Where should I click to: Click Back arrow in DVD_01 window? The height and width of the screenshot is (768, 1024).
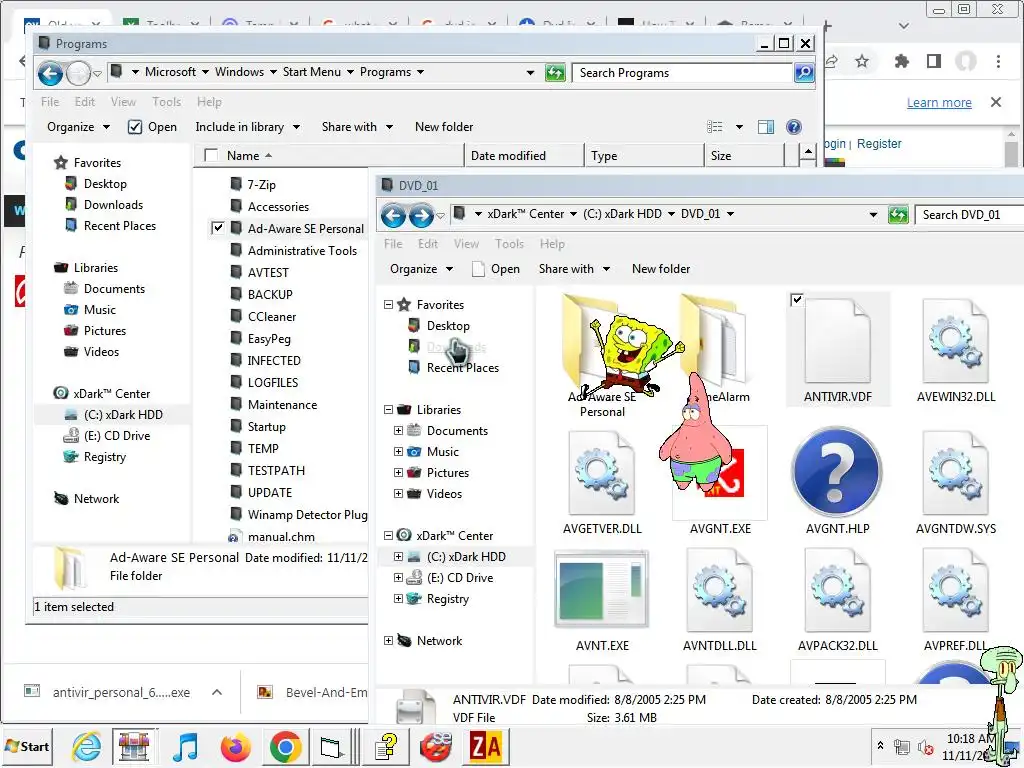tap(393, 215)
